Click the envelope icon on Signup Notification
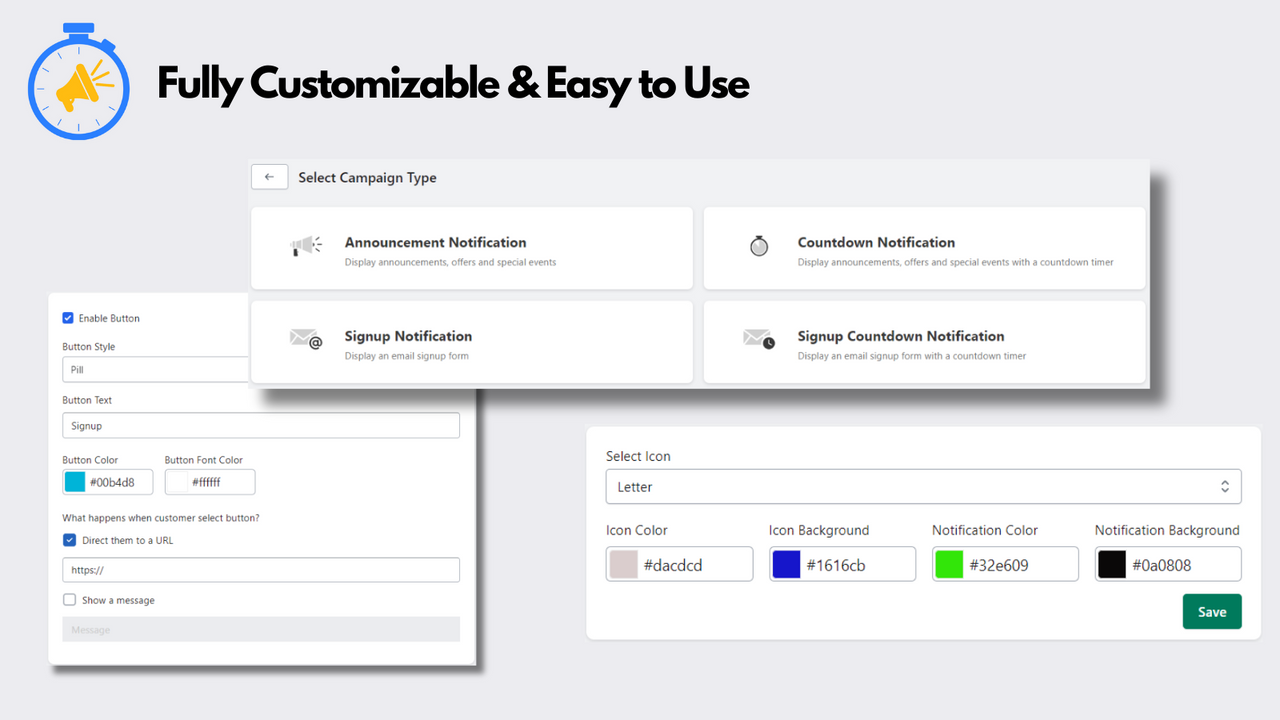The height and width of the screenshot is (720, 1280). [x=306, y=340]
